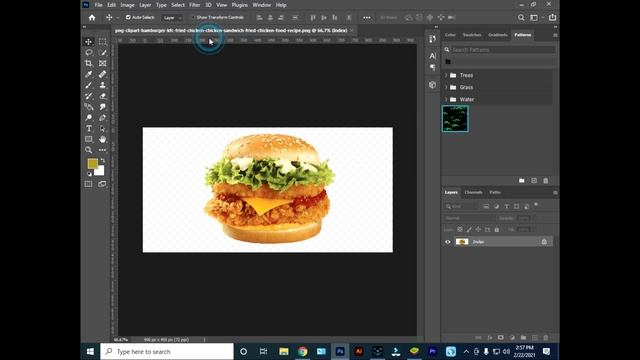The height and width of the screenshot is (360, 640).
Task: Select the Path Selection tool
Action: (x=102, y=128)
